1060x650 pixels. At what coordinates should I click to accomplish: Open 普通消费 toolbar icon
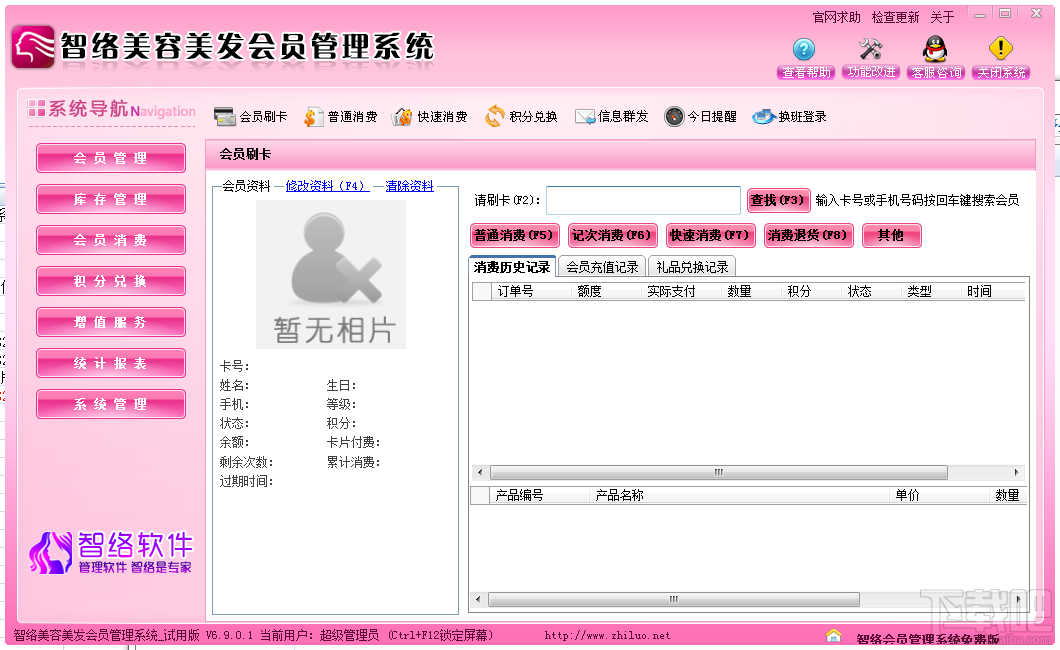(x=314, y=117)
